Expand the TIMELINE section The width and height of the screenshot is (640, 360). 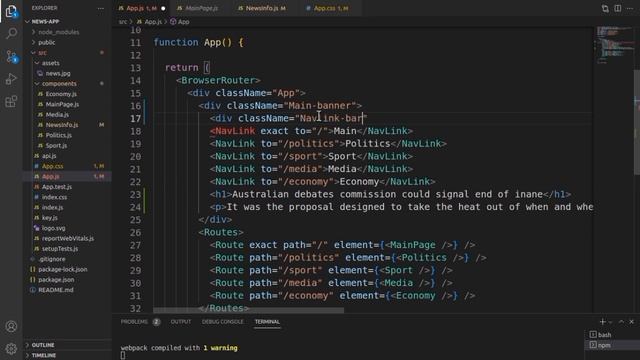point(43,355)
